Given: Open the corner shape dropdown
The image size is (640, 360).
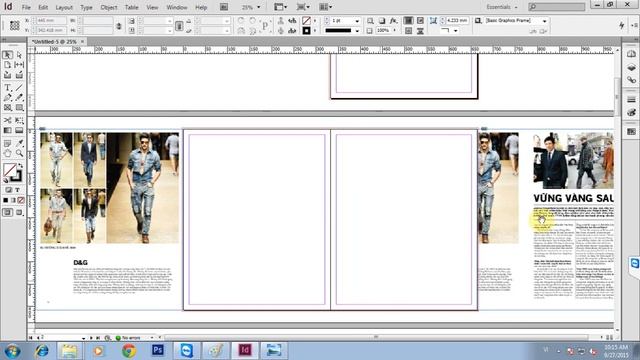Looking at the screenshot, I should click(x=456, y=31).
